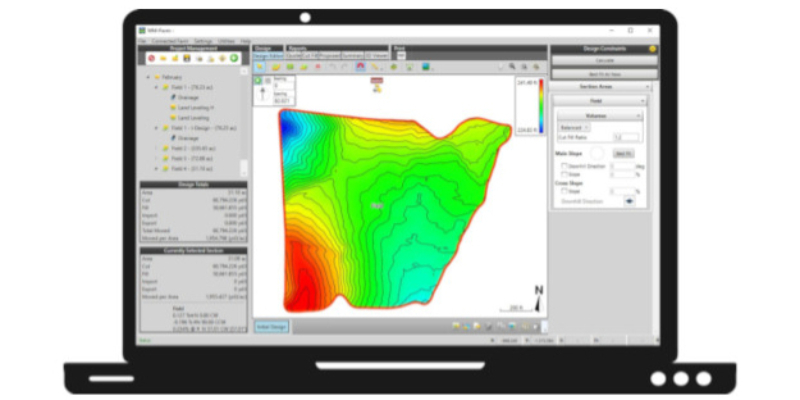Enable the Slope checkbox under Main Slope

coord(564,174)
